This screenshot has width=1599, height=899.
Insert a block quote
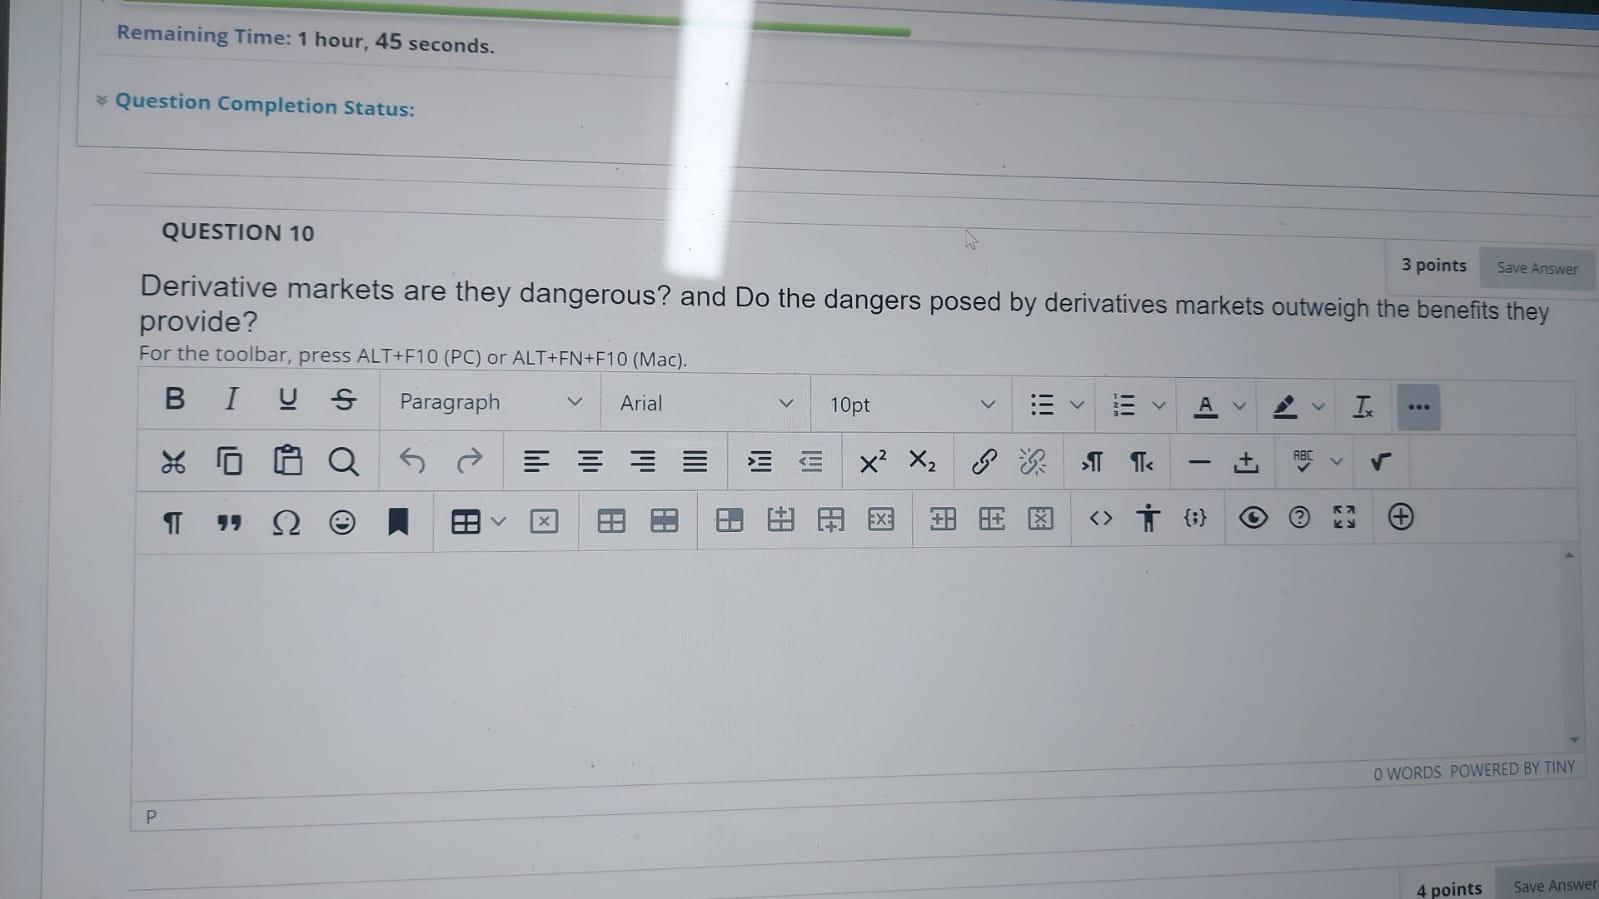(229, 523)
